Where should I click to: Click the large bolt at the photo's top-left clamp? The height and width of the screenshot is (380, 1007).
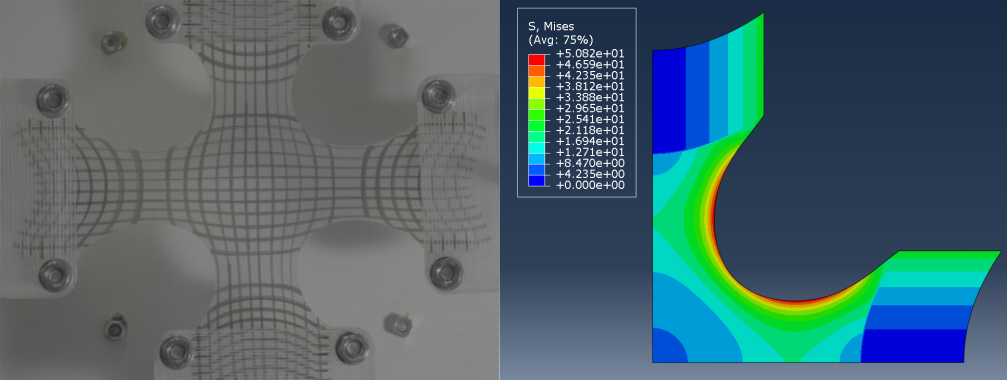pos(161,21)
